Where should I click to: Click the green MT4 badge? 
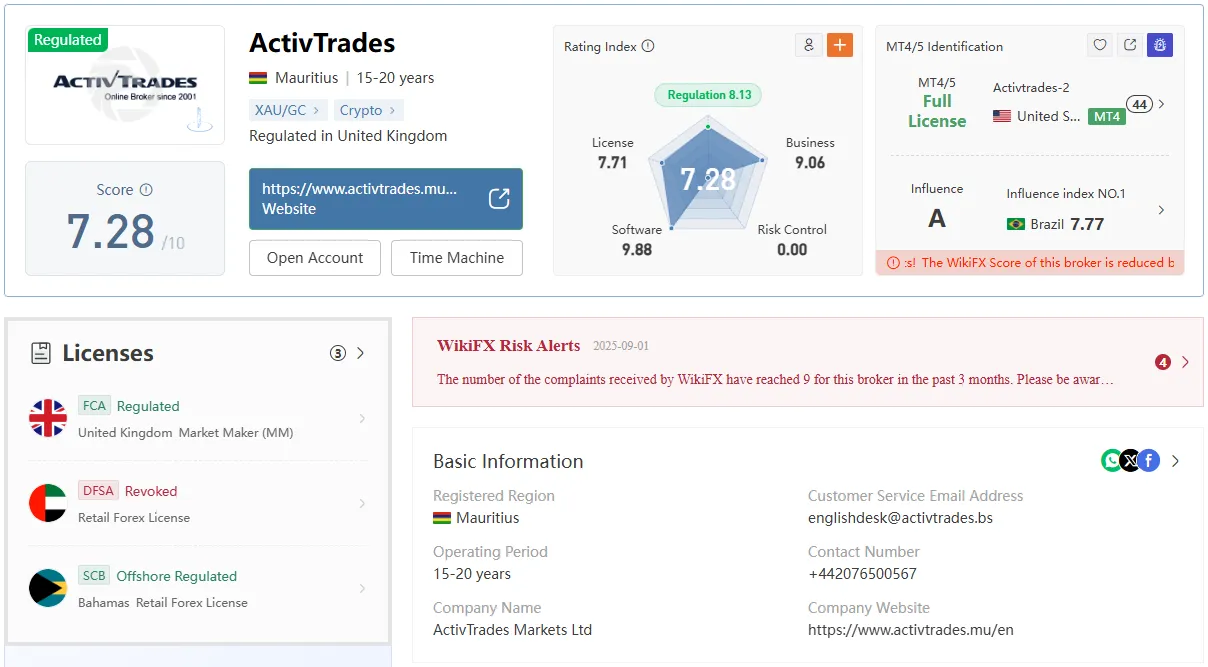coord(1107,117)
